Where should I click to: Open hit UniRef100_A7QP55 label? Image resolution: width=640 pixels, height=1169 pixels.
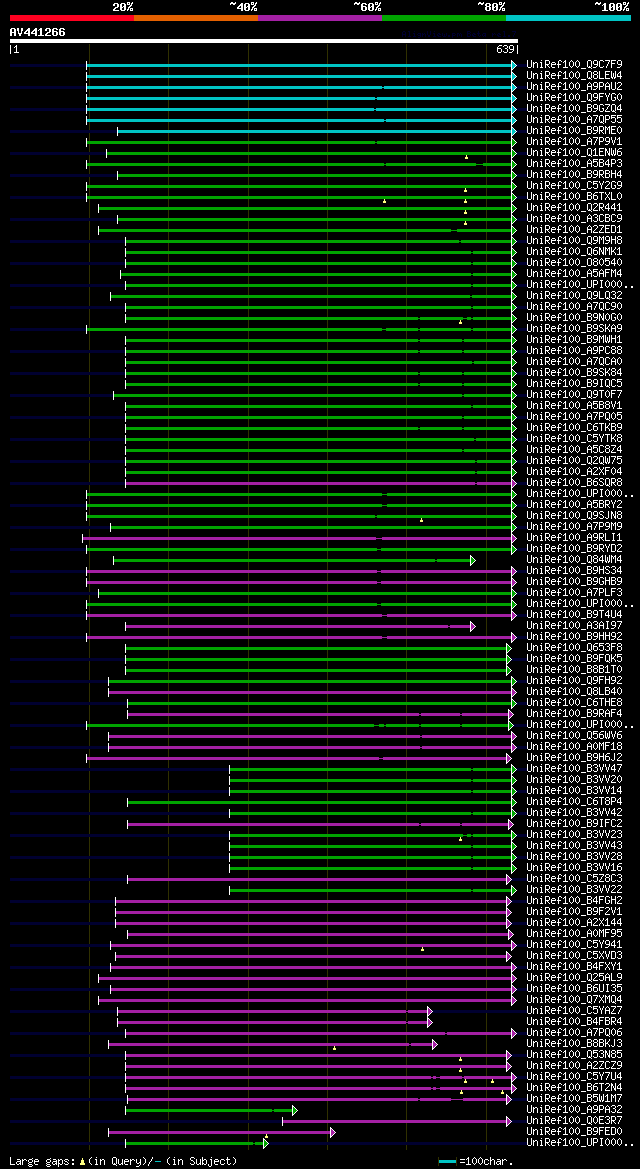(x=574, y=120)
